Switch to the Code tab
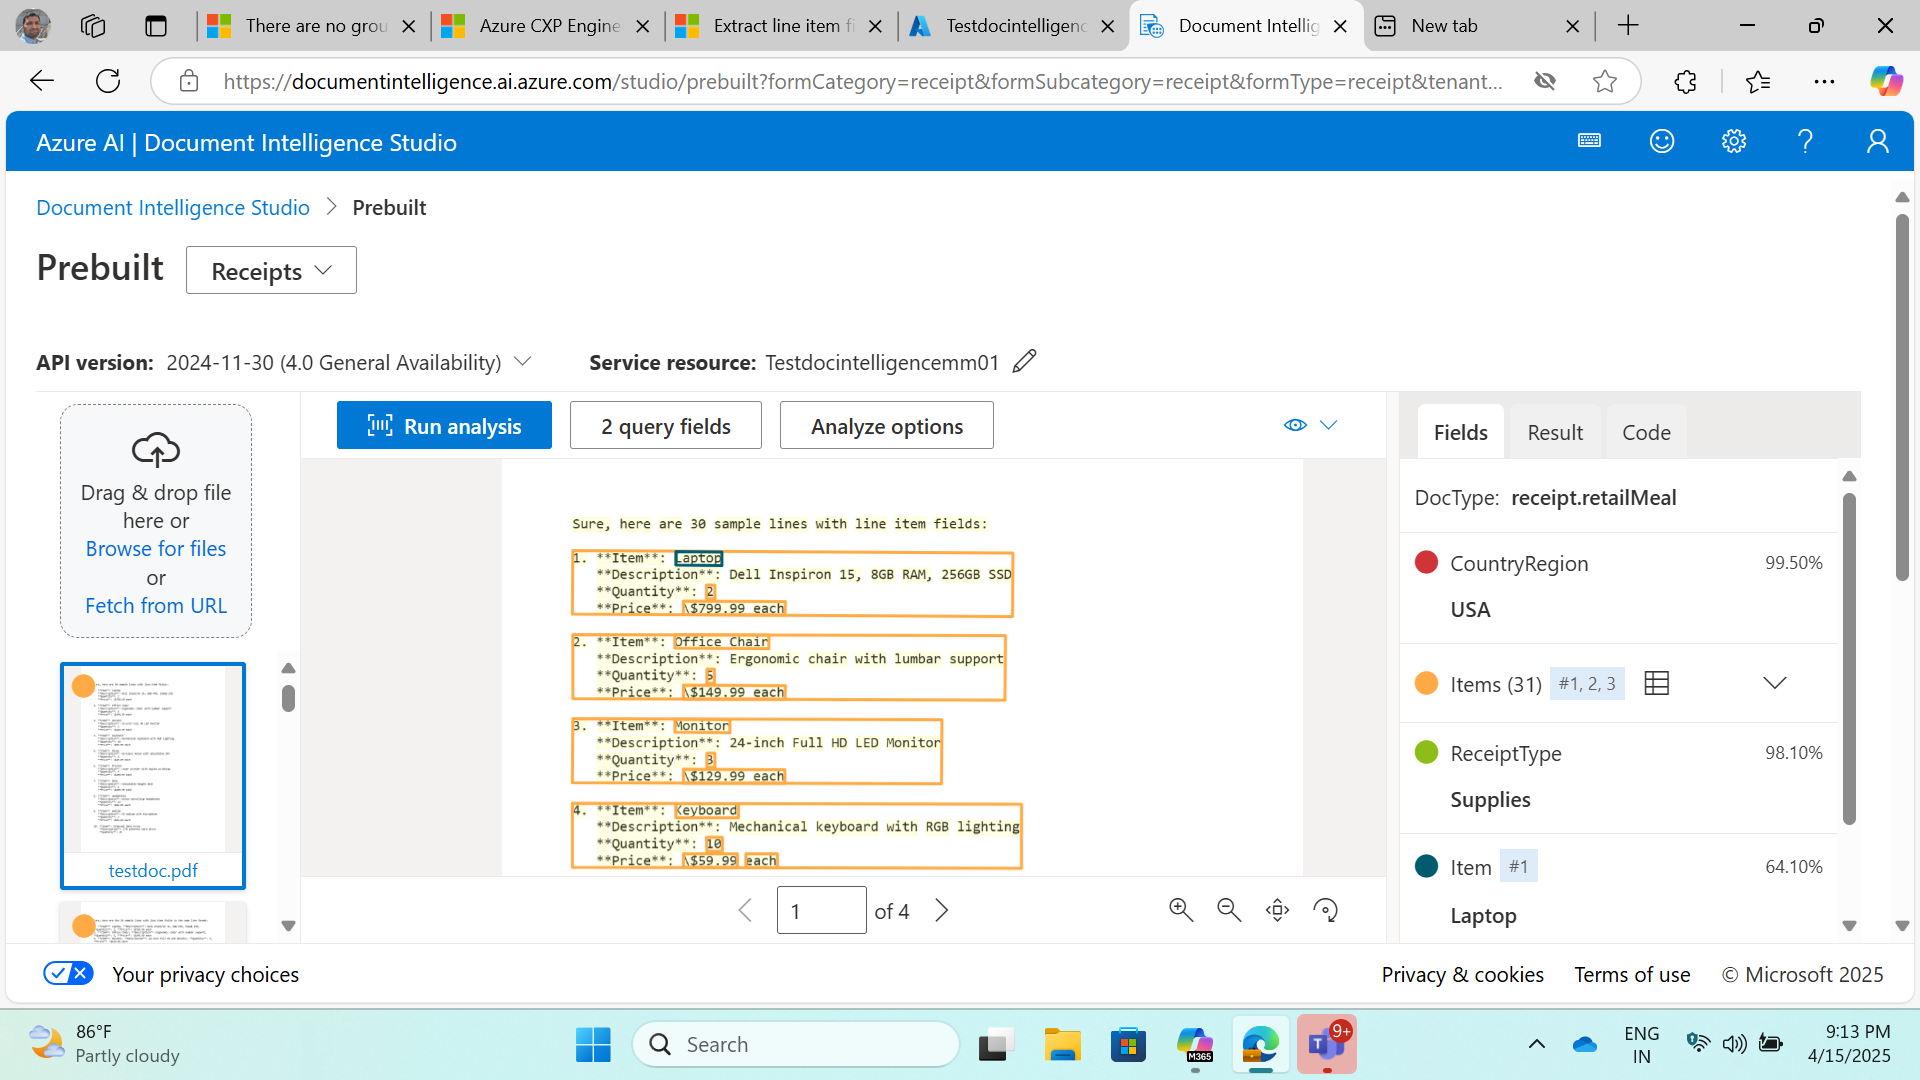1920x1080 pixels. point(1645,432)
